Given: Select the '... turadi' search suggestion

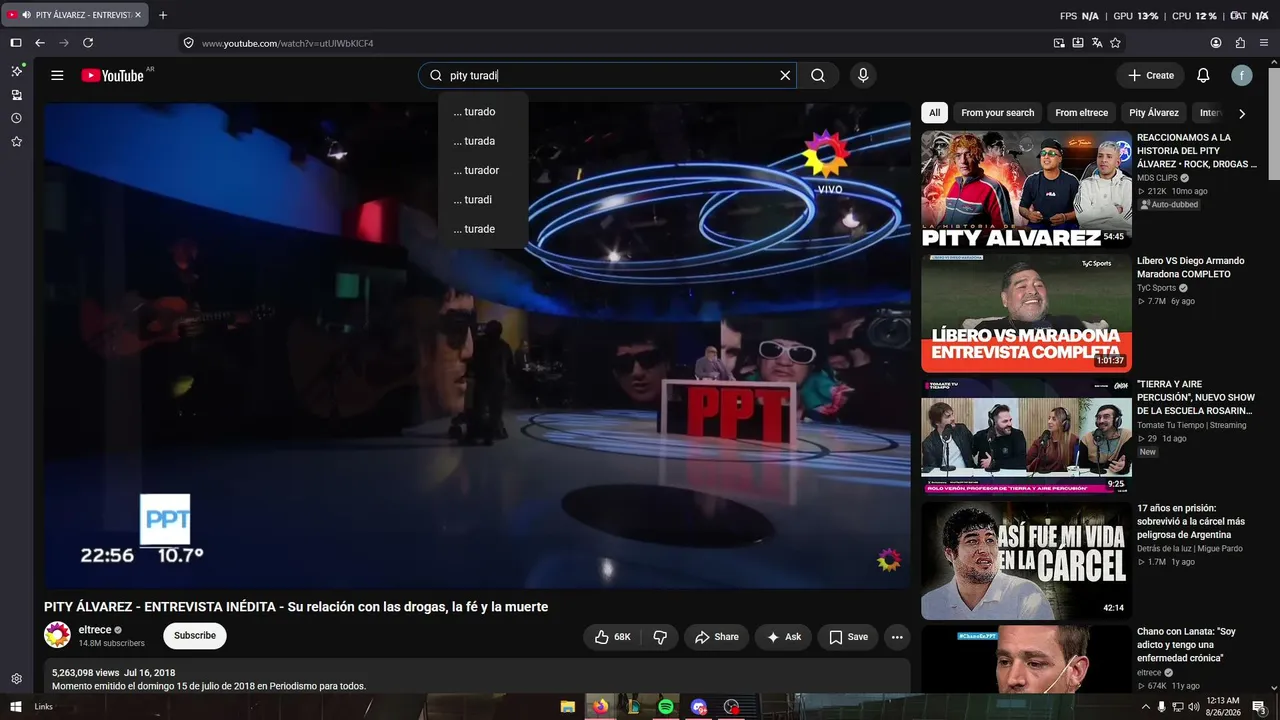Looking at the screenshot, I should tap(483, 200).
